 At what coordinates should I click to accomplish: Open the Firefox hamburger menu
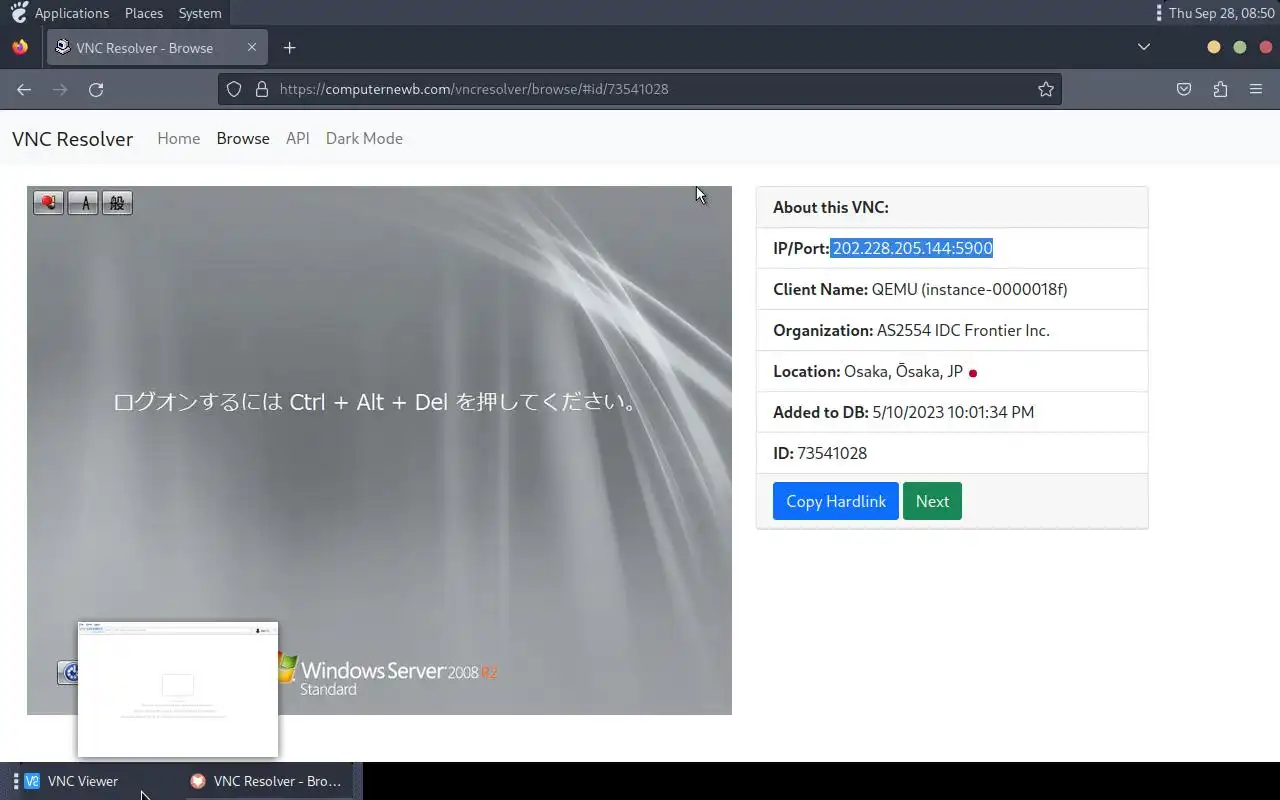1256,89
